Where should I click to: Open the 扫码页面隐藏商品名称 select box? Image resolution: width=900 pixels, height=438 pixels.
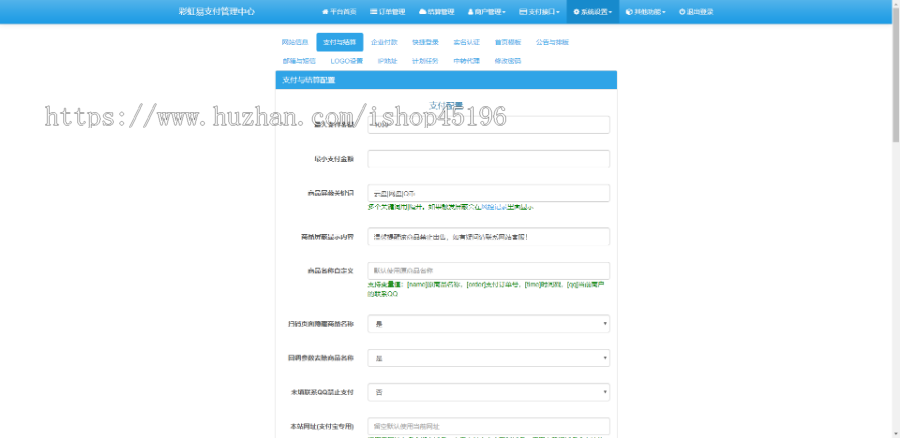pos(488,324)
